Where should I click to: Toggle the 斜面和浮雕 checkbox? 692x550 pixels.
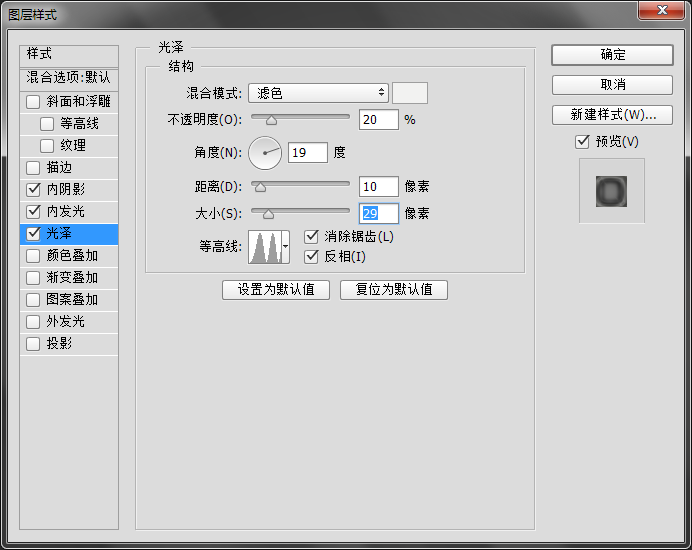click(33, 102)
